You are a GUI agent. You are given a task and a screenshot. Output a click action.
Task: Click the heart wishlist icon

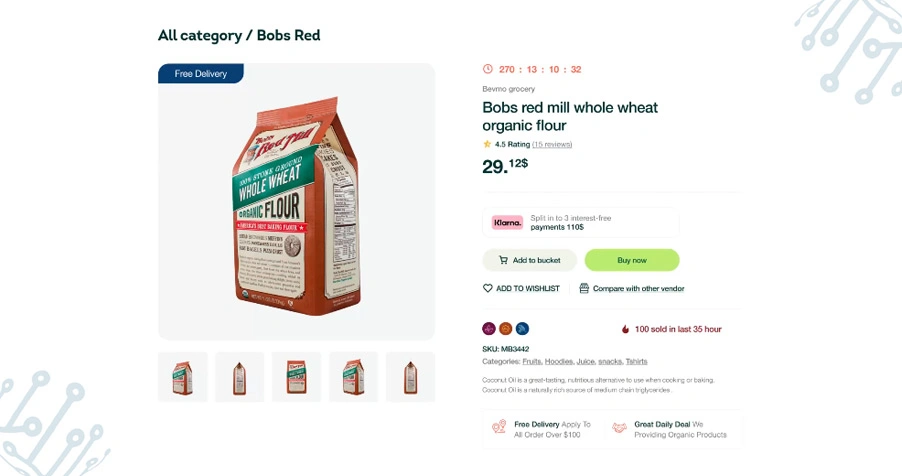pos(488,288)
